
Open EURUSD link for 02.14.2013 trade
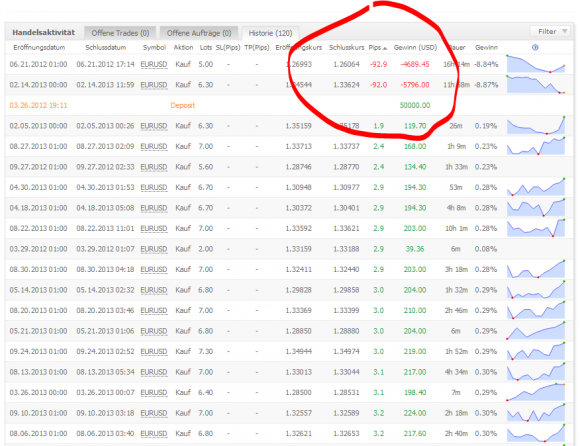[154, 85]
